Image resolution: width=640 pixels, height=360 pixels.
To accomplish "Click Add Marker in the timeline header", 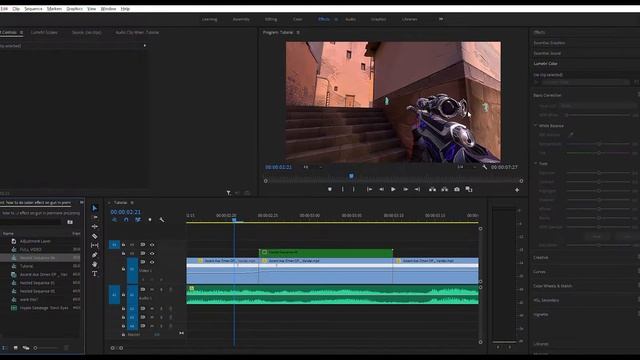I will 150,220.
